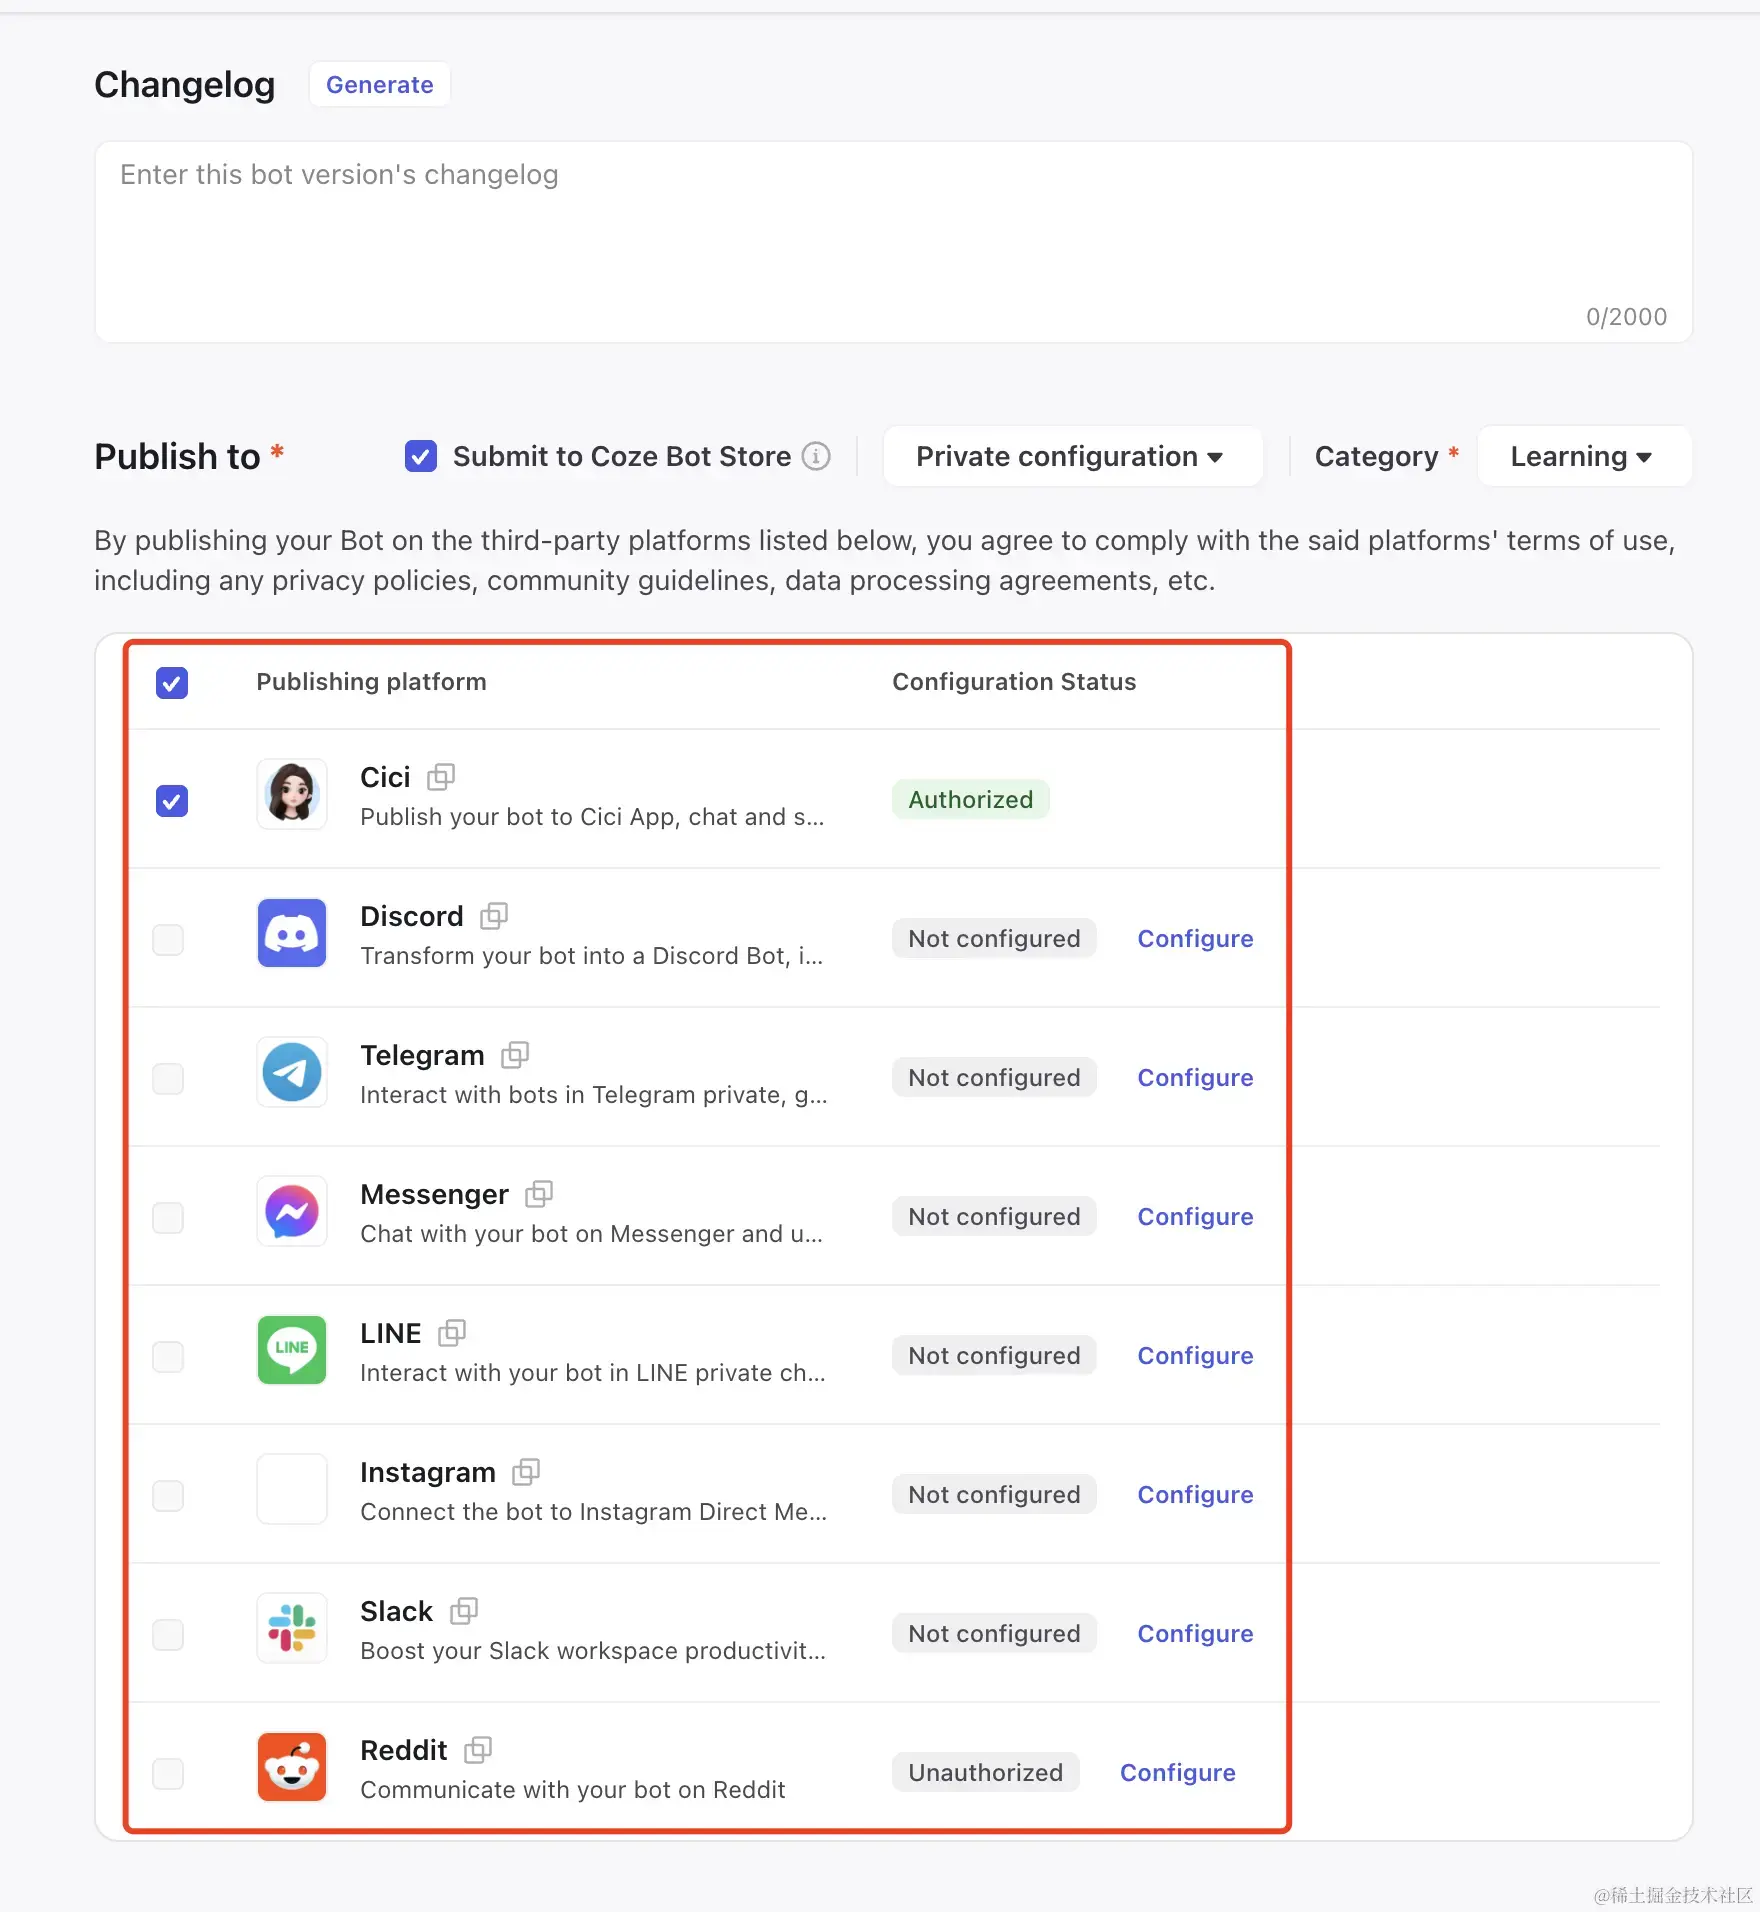1760x1912 pixels.
Task: Configure the Slack platform
Action: click(x=1195, y=1634)
